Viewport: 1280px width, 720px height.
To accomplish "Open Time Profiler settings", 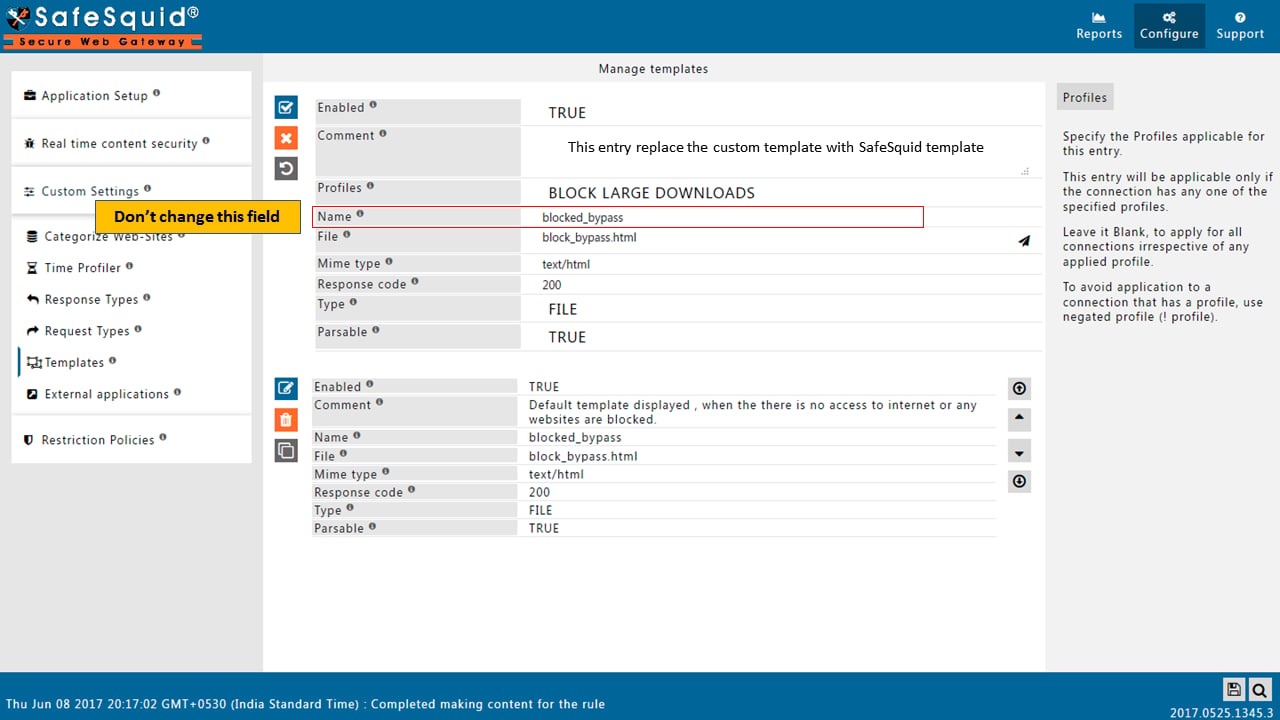I will pyautogui.click(x=82, y=268).
